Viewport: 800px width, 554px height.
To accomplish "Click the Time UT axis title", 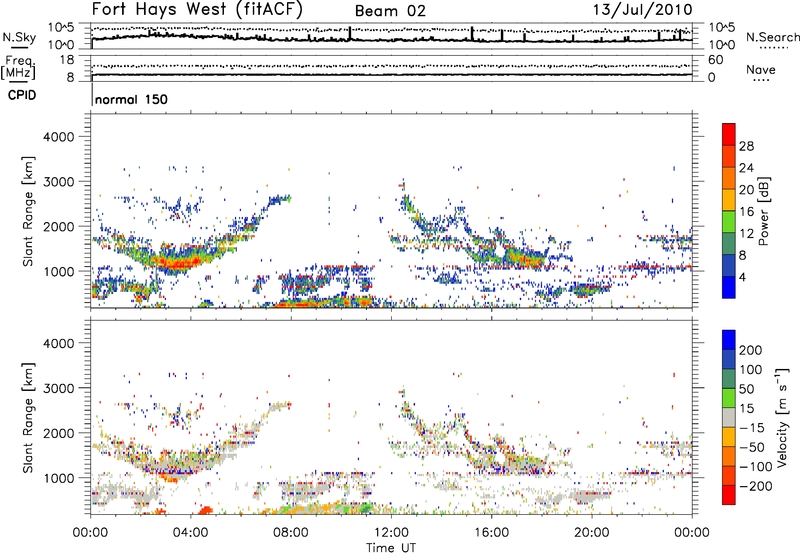I will tap(391, 548).
